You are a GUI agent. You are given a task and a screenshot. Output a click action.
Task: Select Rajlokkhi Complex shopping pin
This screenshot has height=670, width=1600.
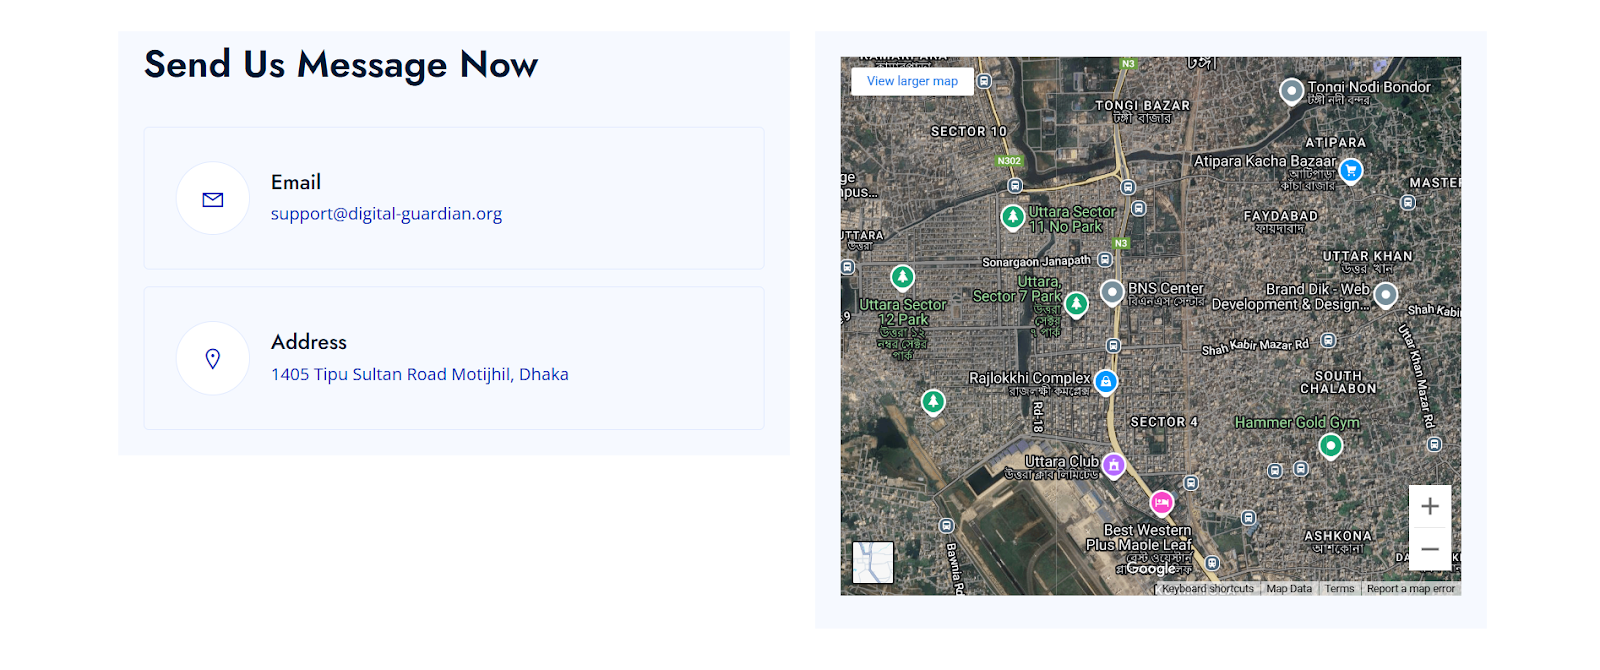(1105, 382)
